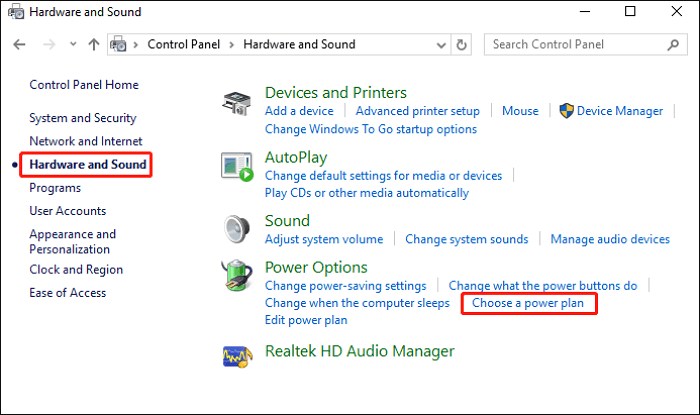Select System and Security in sidebar
This screenshot has height=415, width=700.
(x=82, y=118)
